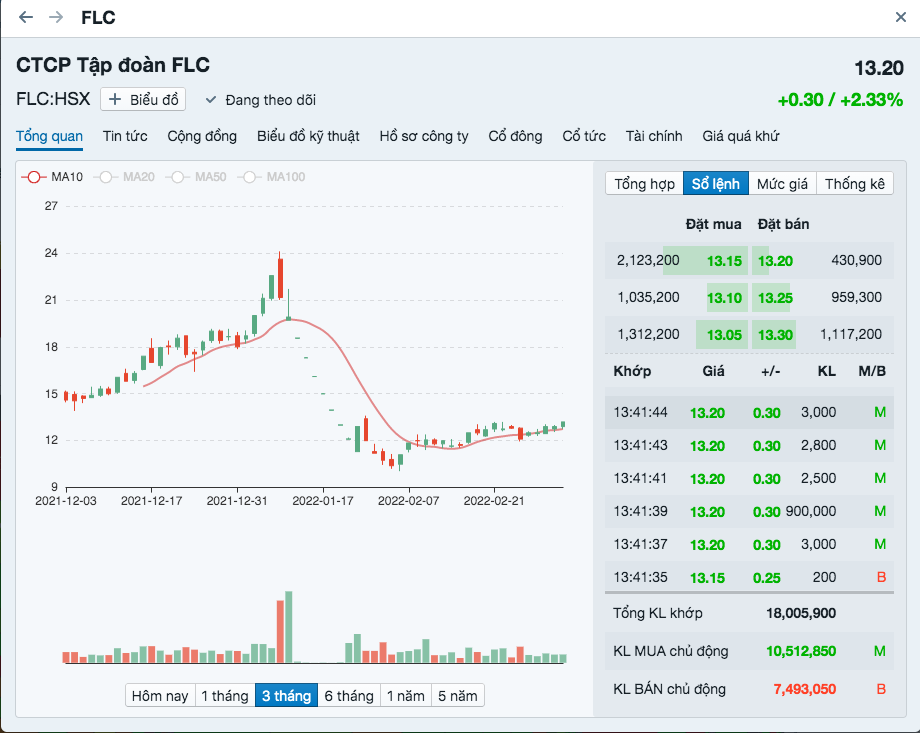Screen dimensions: 920x733
Task: Click the tallest green volume bar
Action: pyautogui.click(x=289, y=627)
